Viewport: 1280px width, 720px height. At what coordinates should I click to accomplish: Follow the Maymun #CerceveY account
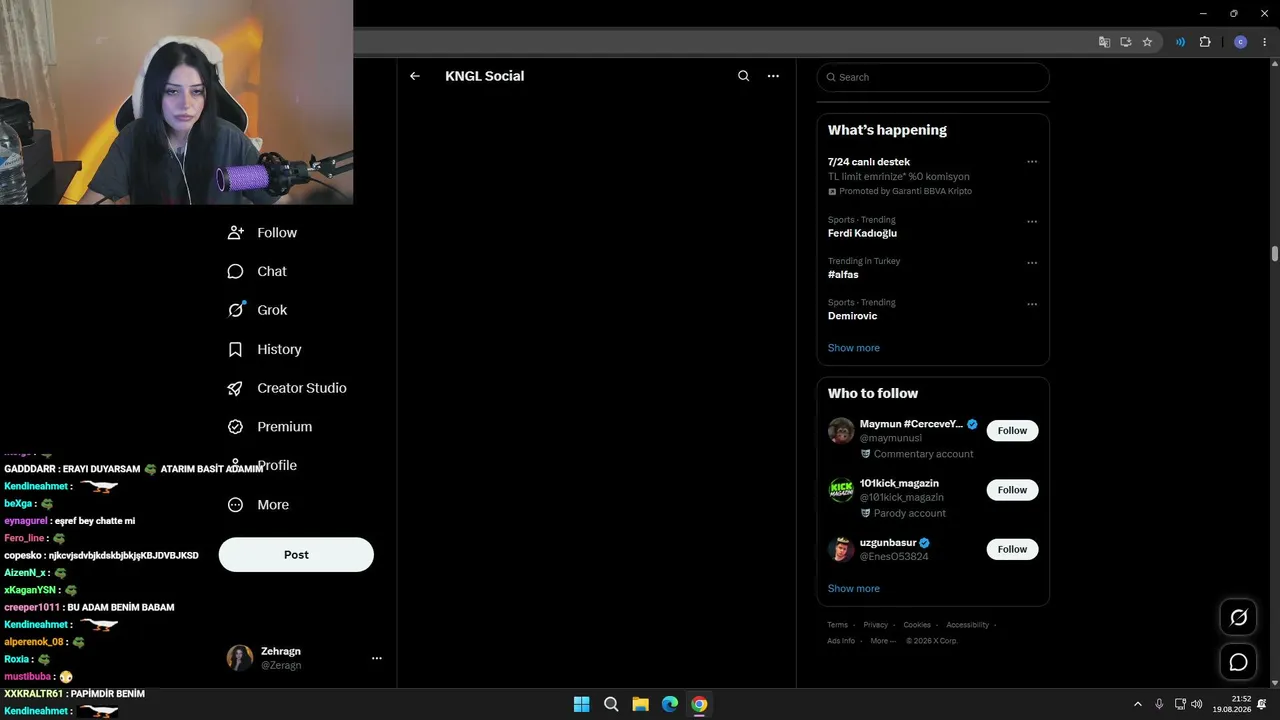pyautogui.click(x=1012, y=431)
